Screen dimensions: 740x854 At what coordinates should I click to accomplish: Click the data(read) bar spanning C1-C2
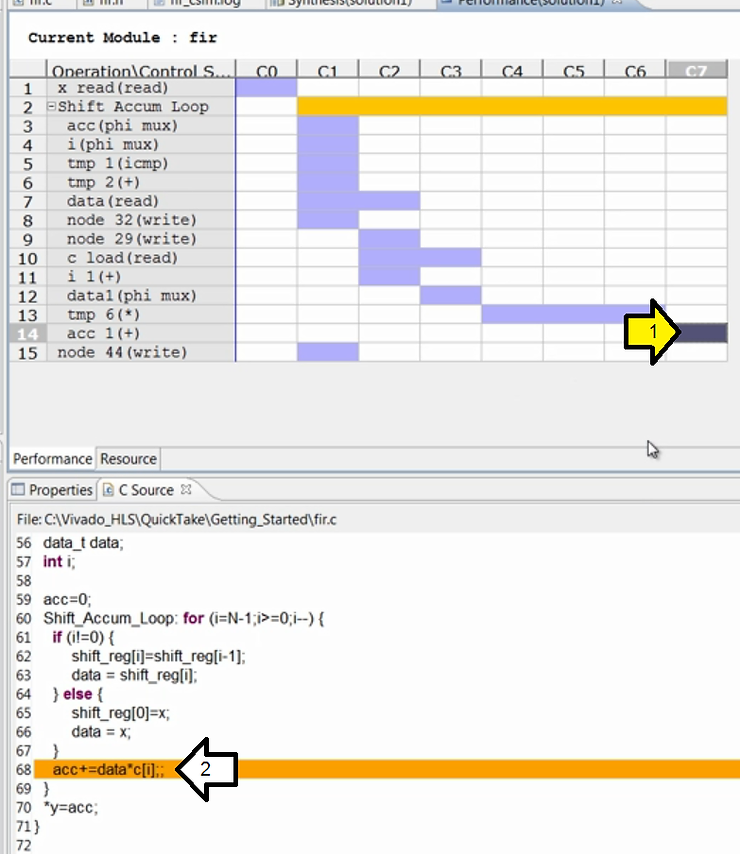(x=358, y=201)
